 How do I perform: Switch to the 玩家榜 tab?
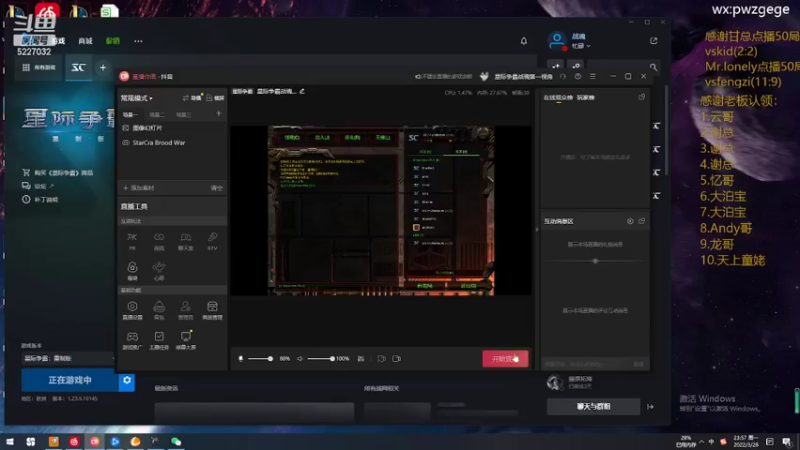586,97
